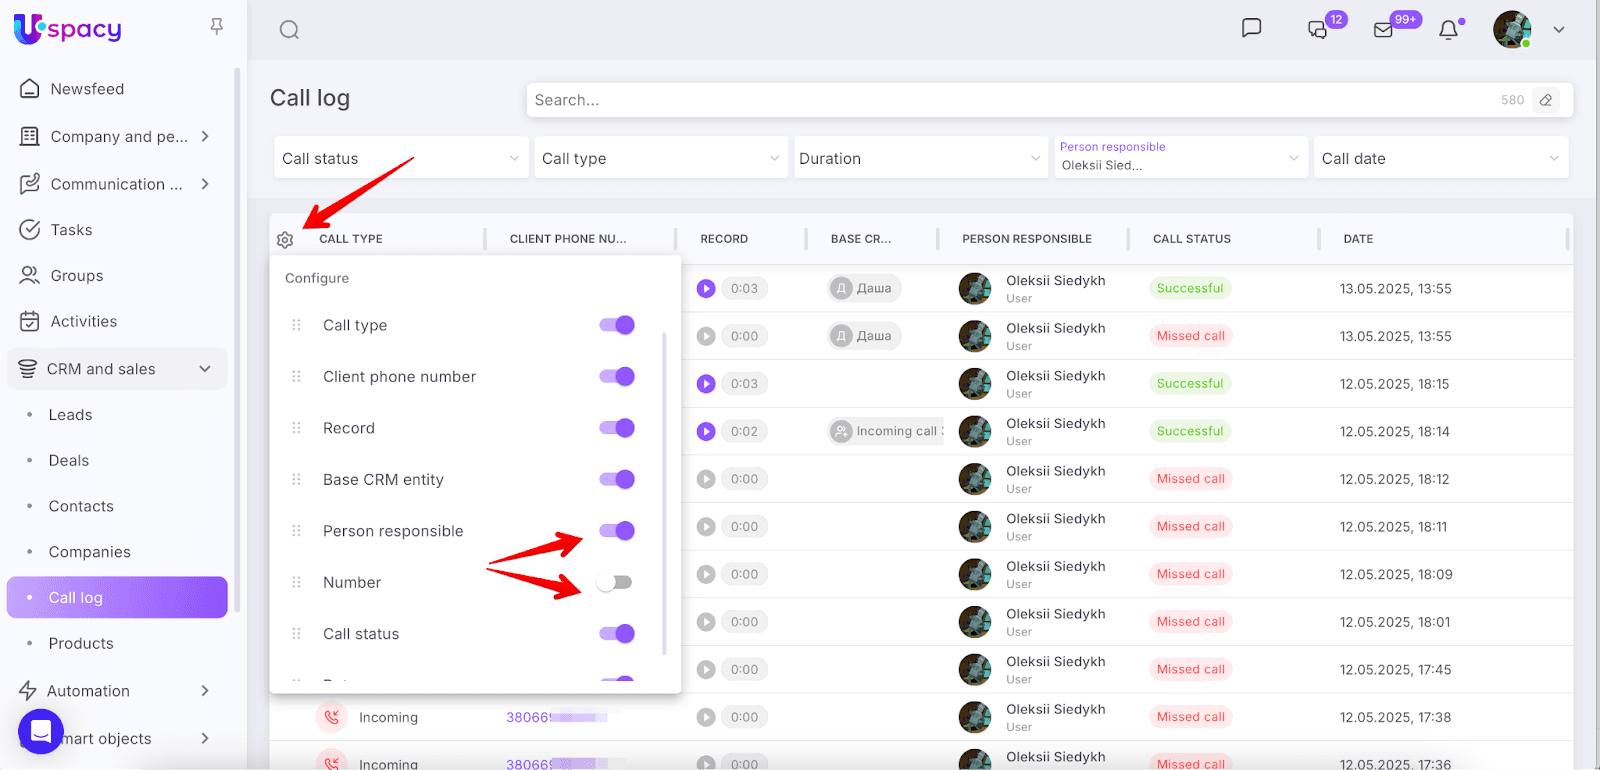Select Deals in the sidebar

pos(69,461)
